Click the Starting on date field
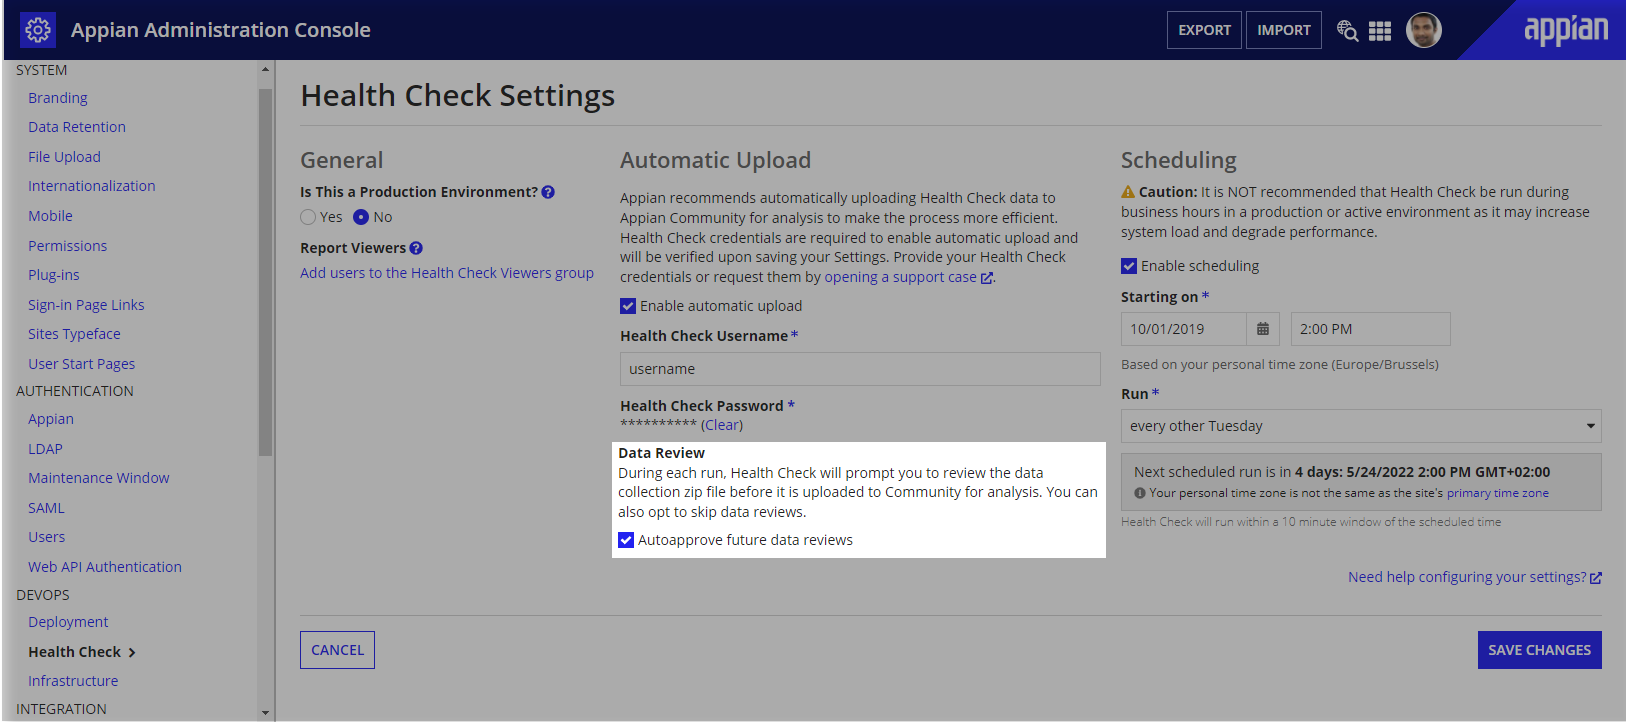This screenshot has width=1626, height=722. coord(1184,329)
